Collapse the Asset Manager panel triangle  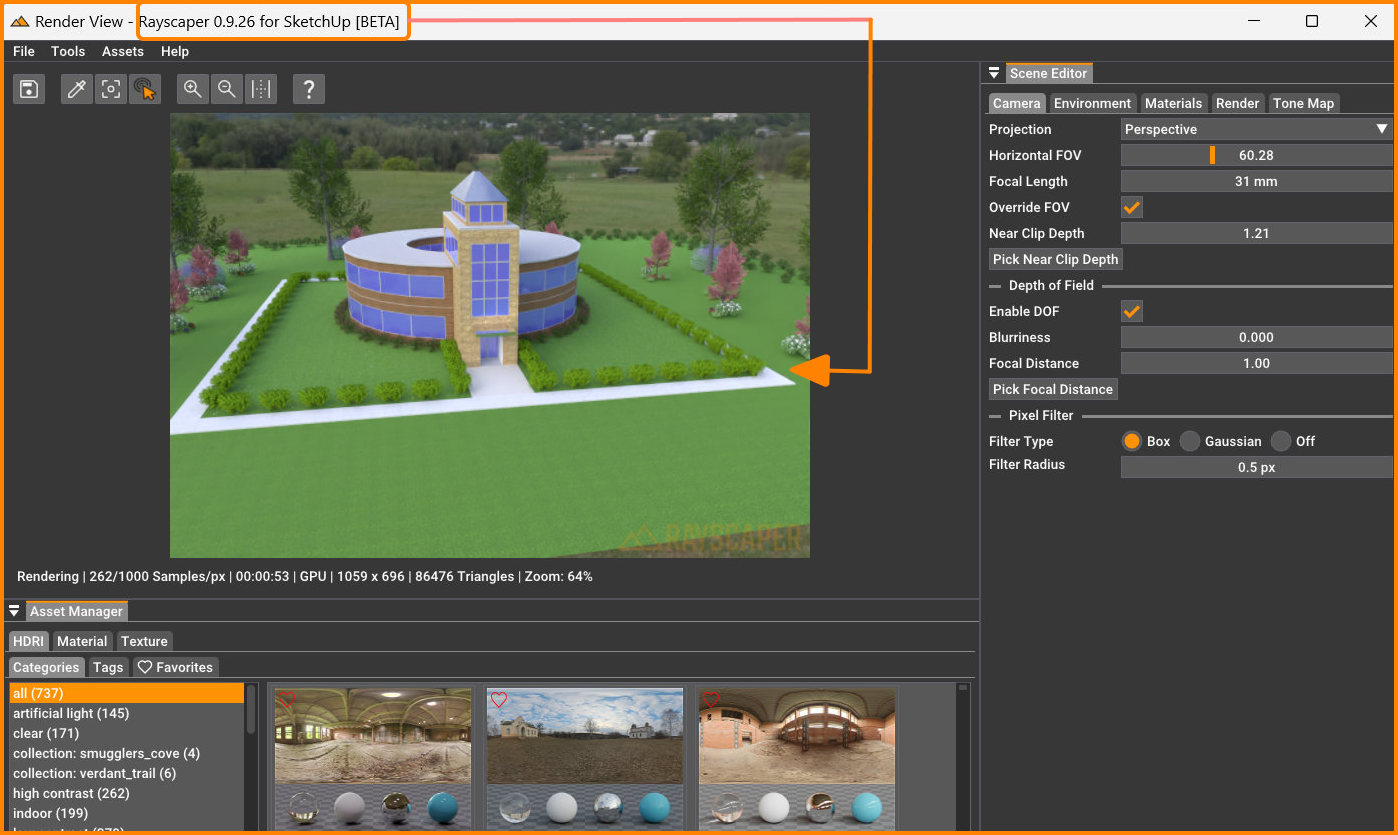pyautogui.click(x=14, y=611)
